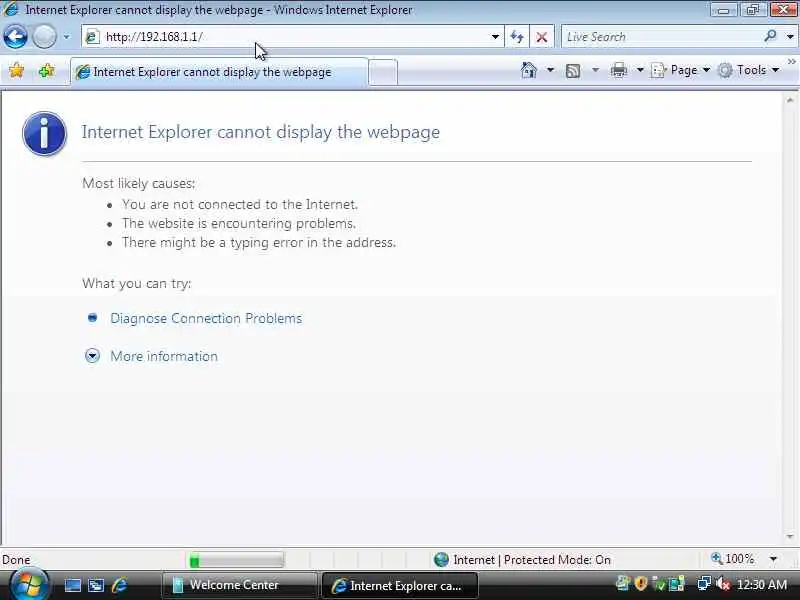Click the Done status text
This screenshot has width=800, height=600.
click(16, 560)
